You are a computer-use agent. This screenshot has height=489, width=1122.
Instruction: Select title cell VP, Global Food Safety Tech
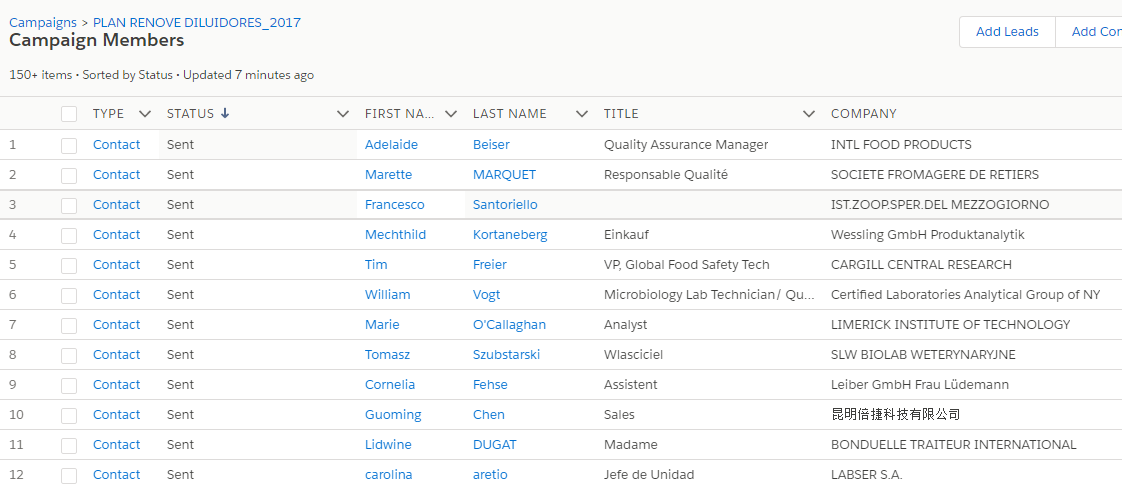tap(687, 265)
